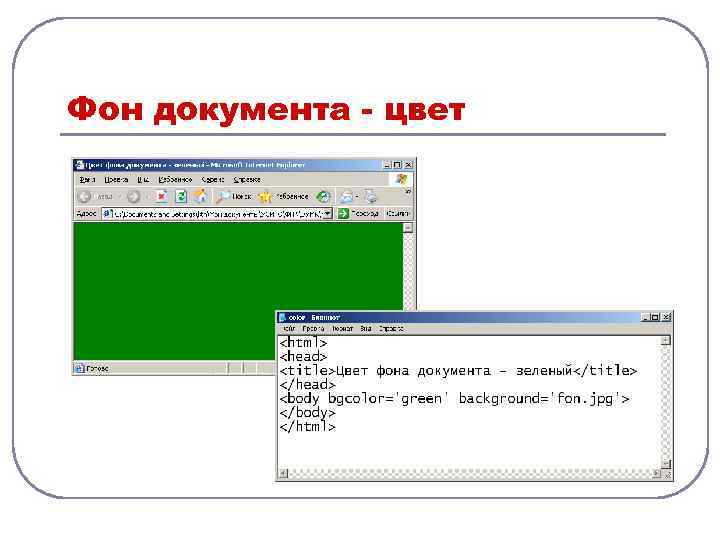Click the Notepad icon in color window title

(x=282, y=317)
